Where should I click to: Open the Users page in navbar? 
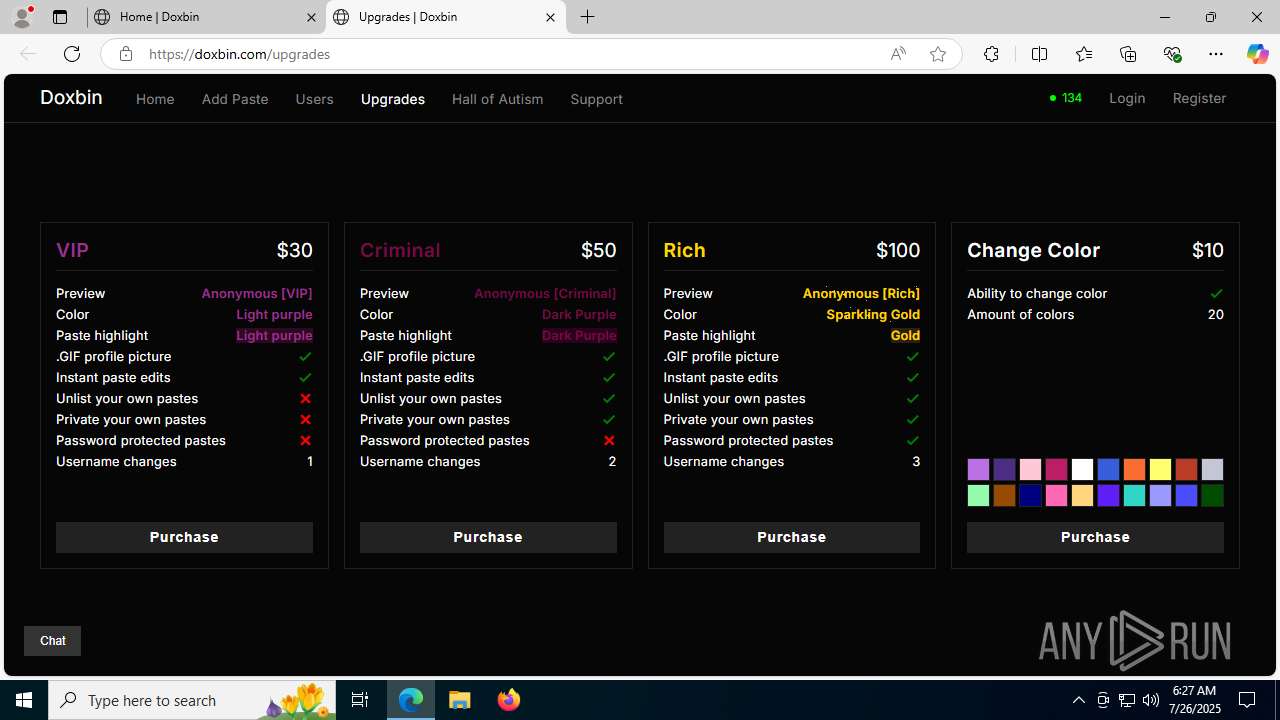point(314,99)
